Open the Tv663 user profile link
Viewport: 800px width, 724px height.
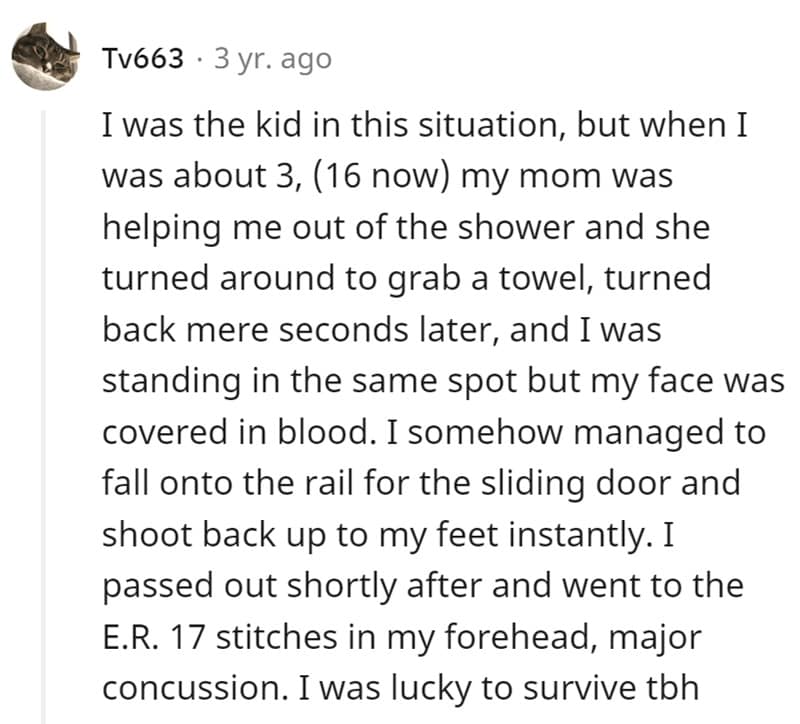143,59
